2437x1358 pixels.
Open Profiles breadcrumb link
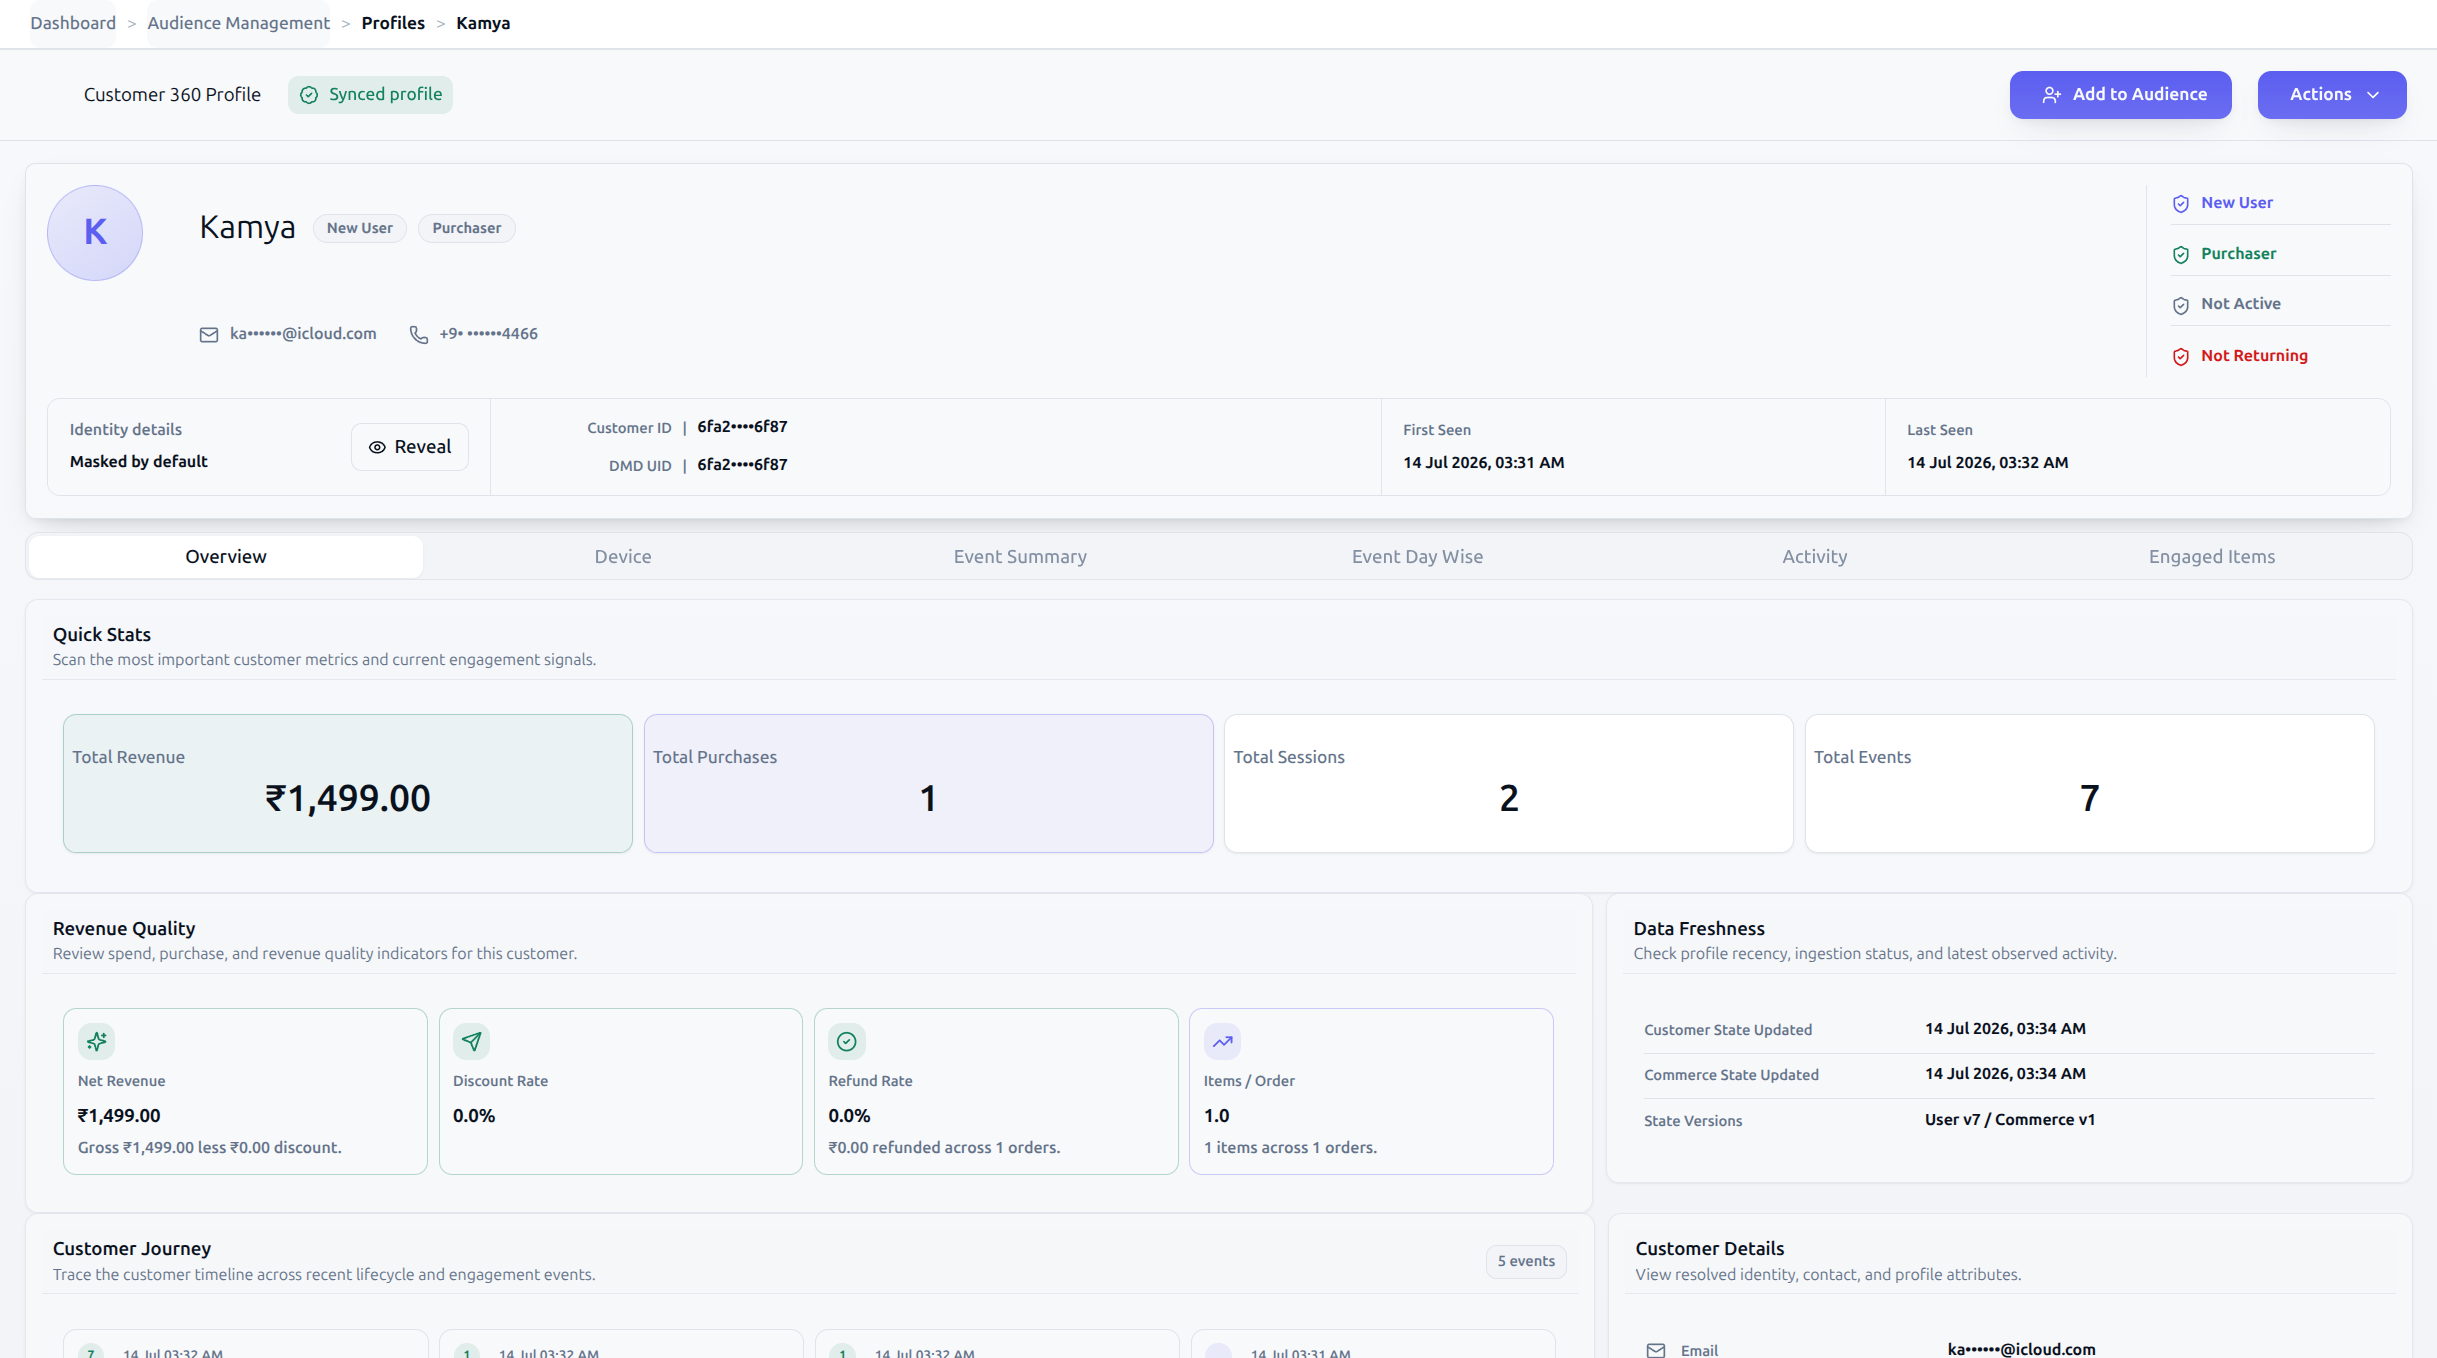click(x=393, y=23)
